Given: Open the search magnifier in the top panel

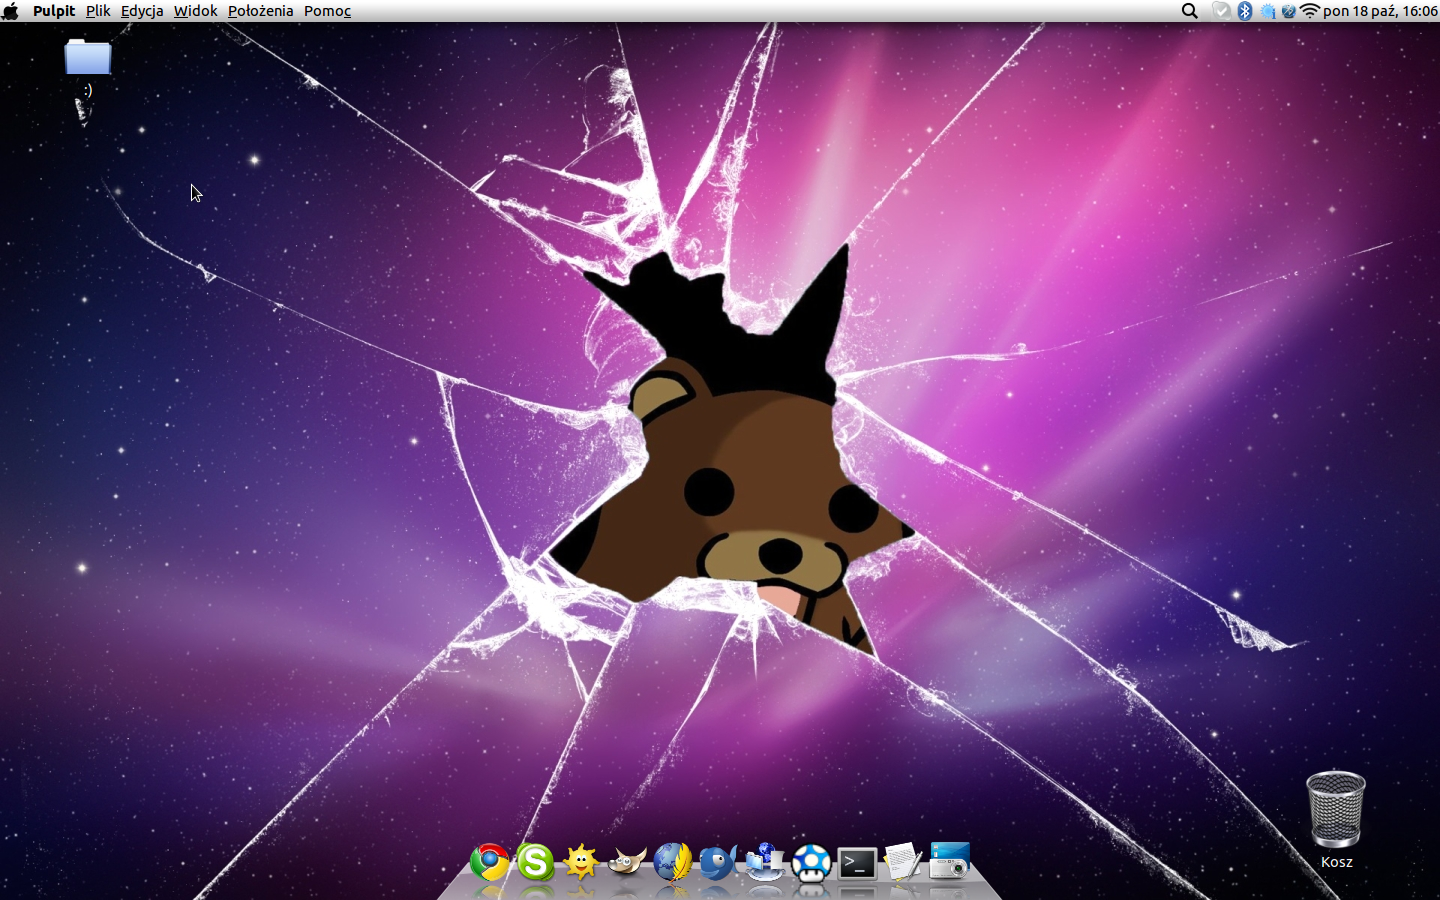Looking at the screenshot, I should pyautogui.click(x=1190, y=11).
